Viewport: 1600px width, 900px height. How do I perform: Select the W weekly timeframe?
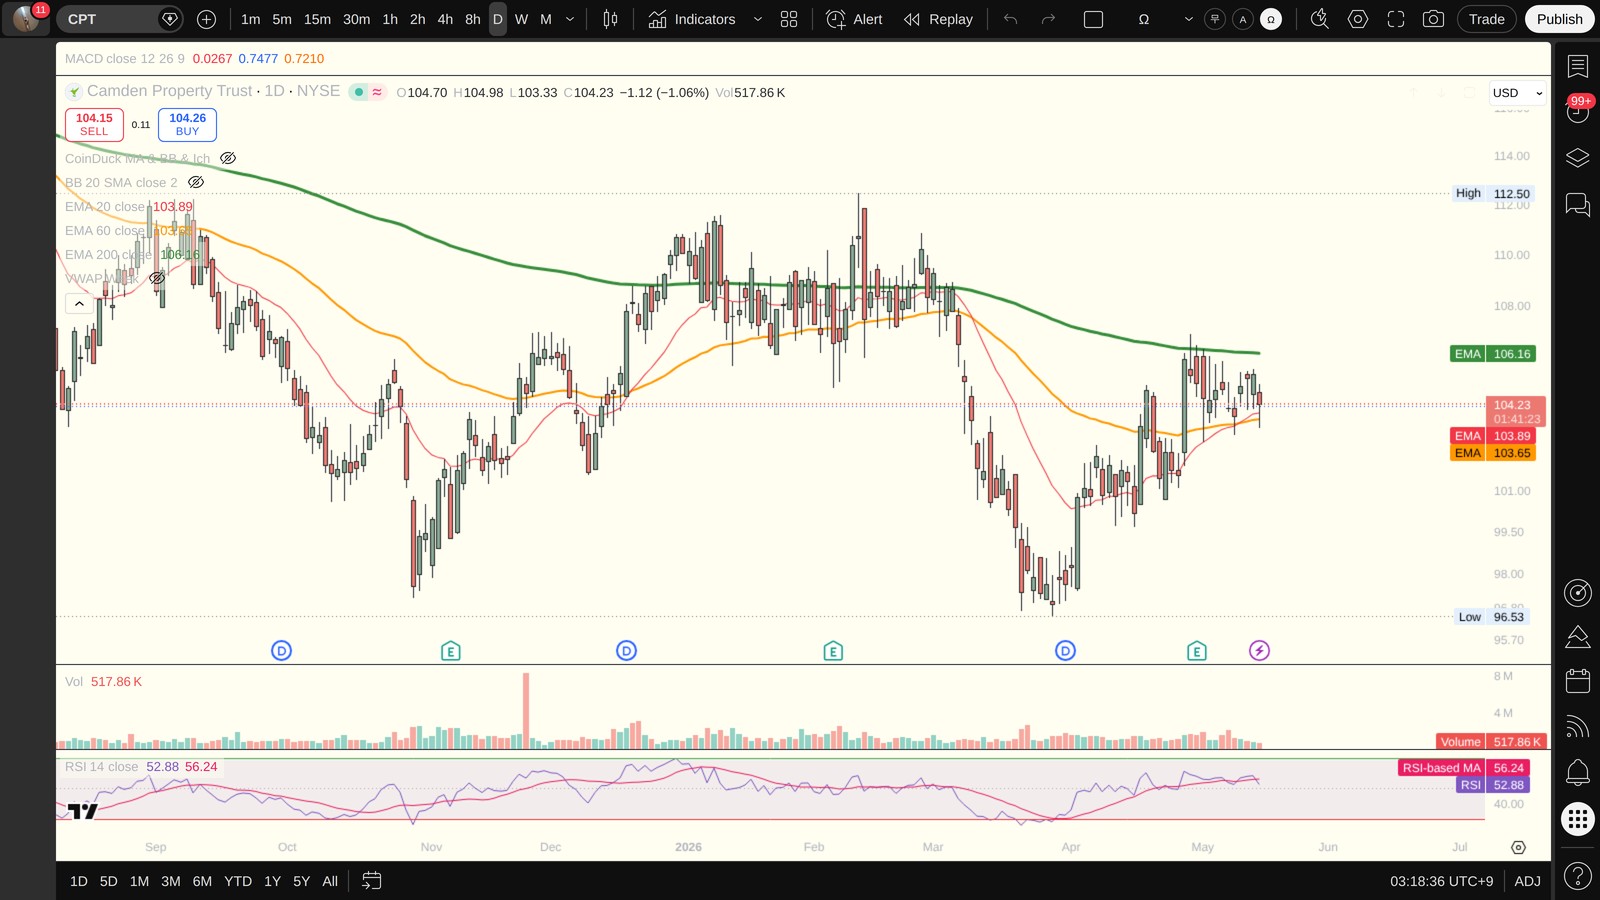click(x=521, y=19)
